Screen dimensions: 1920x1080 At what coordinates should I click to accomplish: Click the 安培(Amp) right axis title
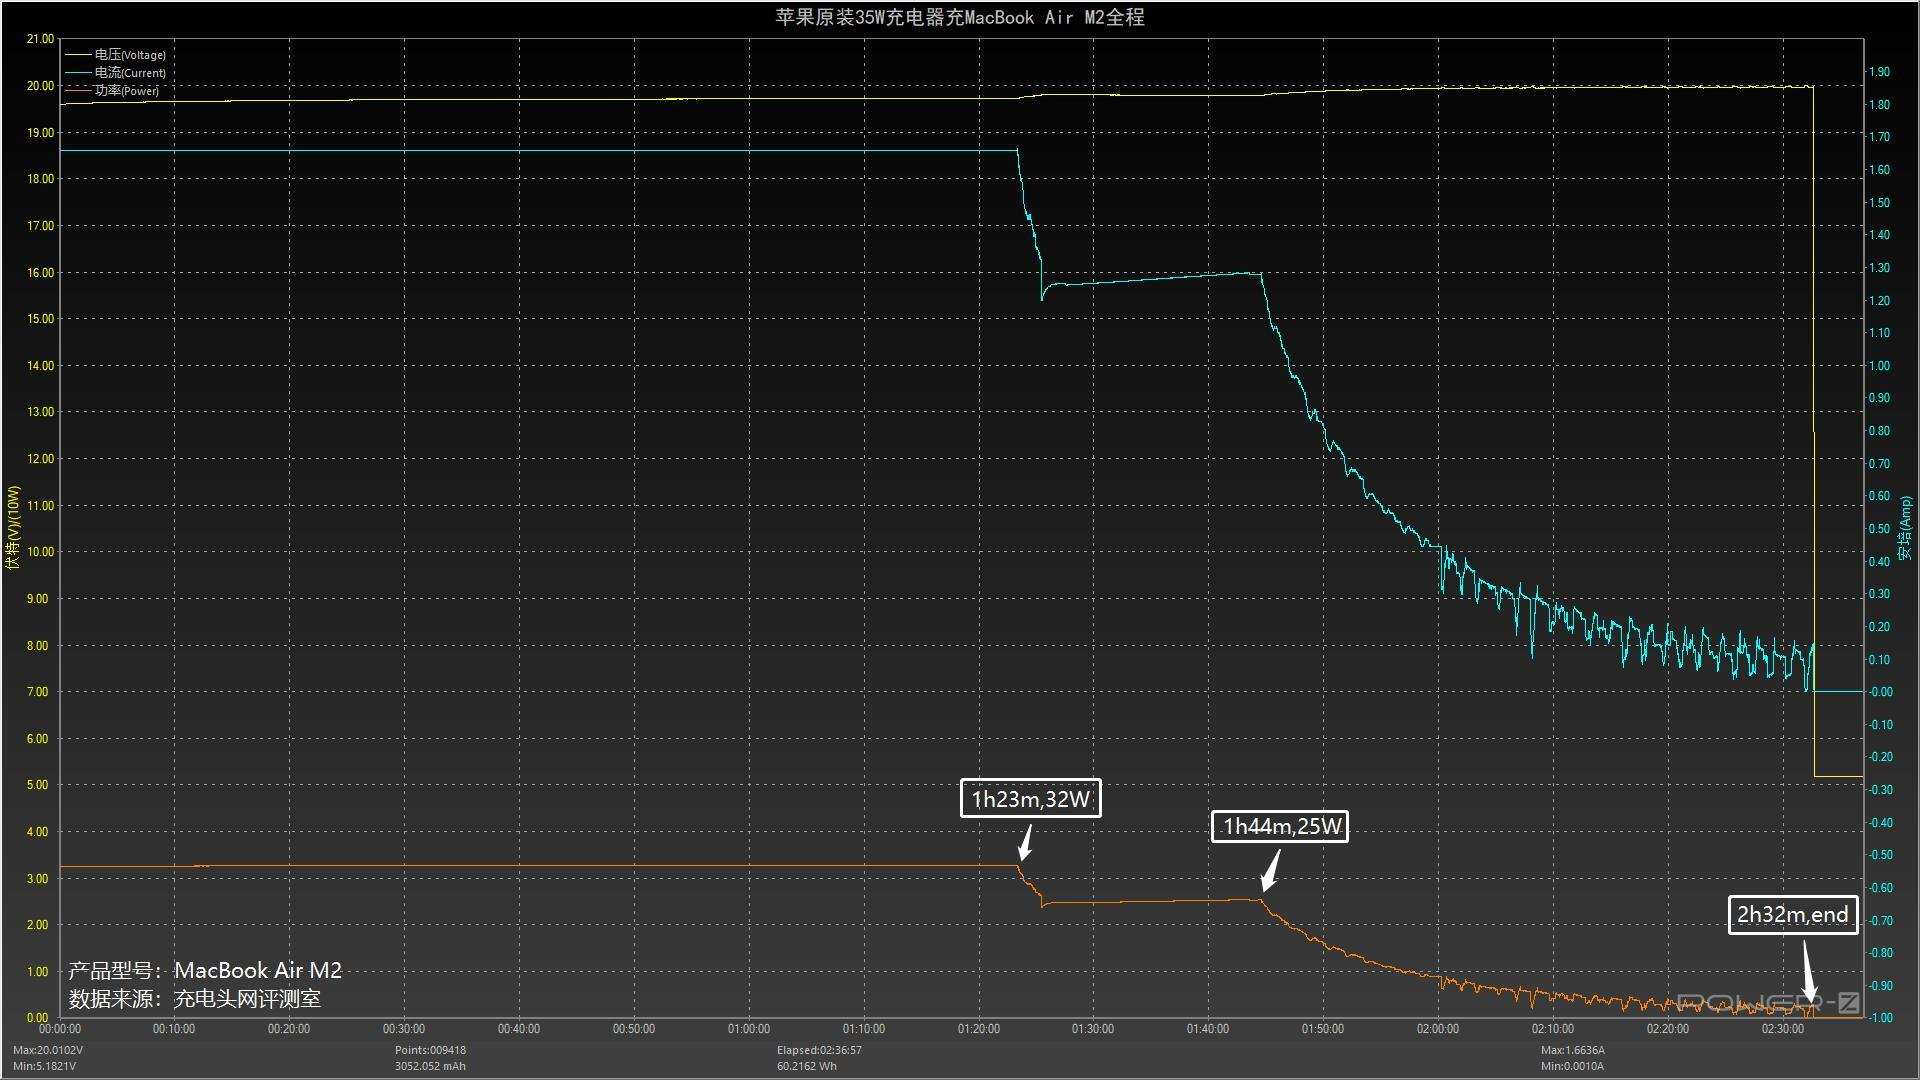[1906, 527]
